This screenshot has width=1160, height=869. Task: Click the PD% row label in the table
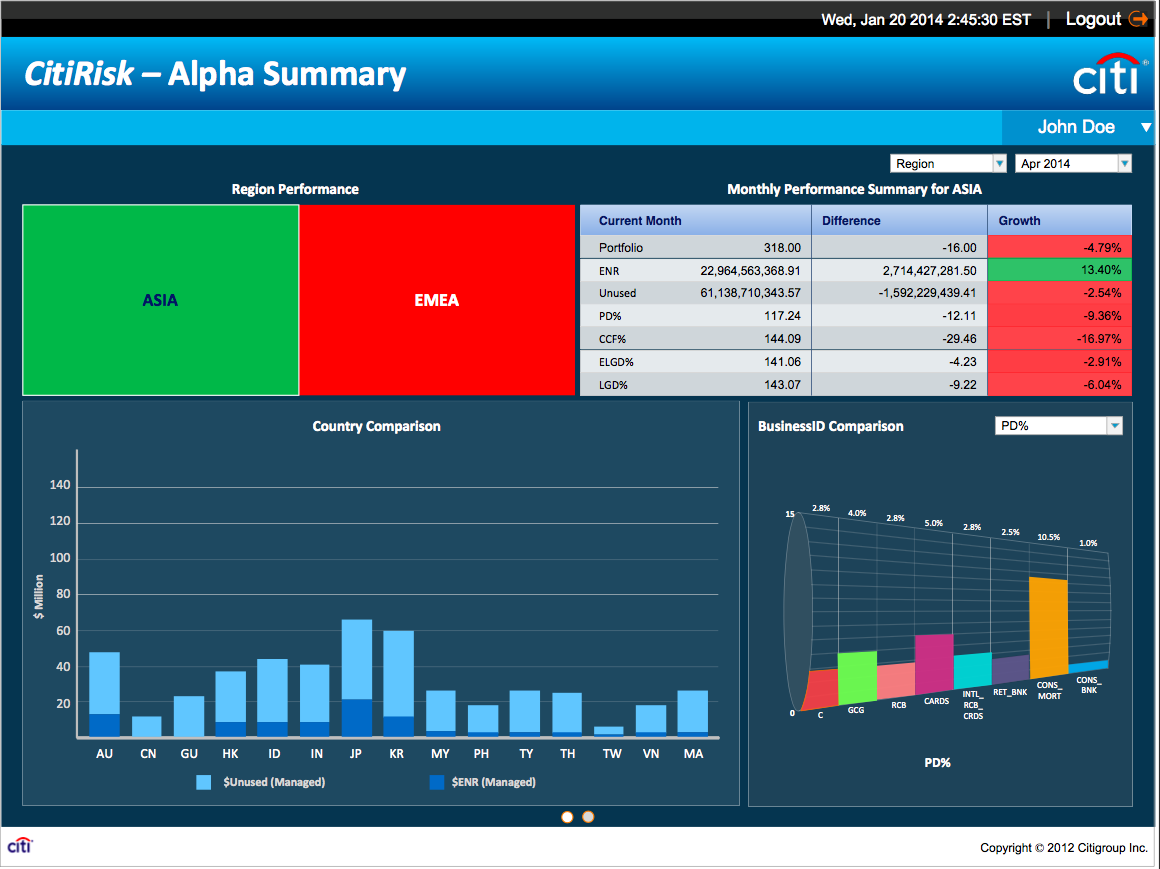coord(610,316)
